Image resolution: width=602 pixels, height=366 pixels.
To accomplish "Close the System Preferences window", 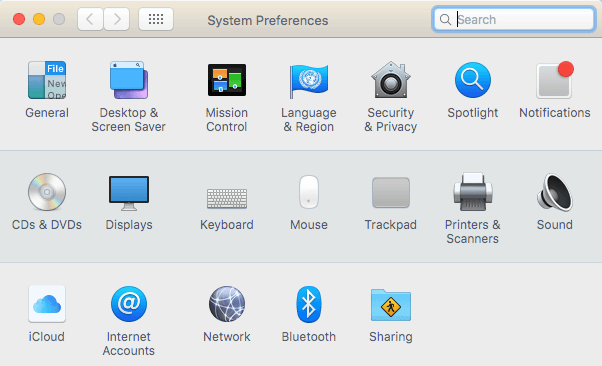I will click(x=19, y=19).
